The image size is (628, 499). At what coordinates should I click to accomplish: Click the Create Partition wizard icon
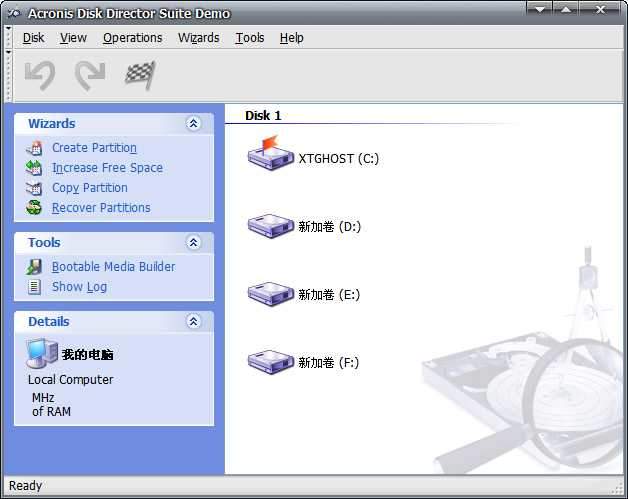(34, 148)
